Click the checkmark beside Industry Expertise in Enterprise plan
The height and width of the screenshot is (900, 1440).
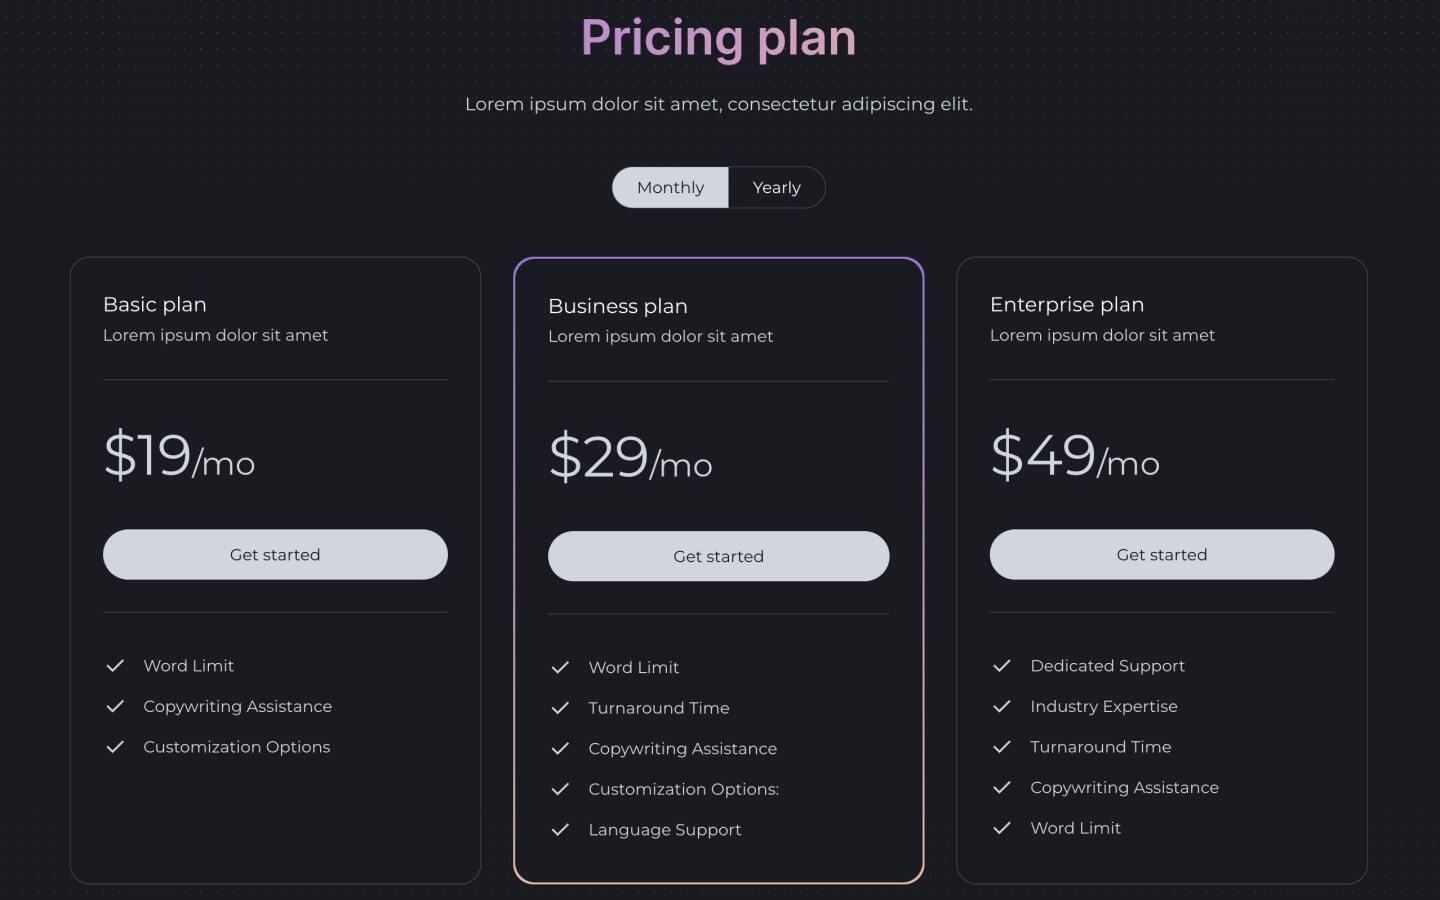tap(1002, 706)
